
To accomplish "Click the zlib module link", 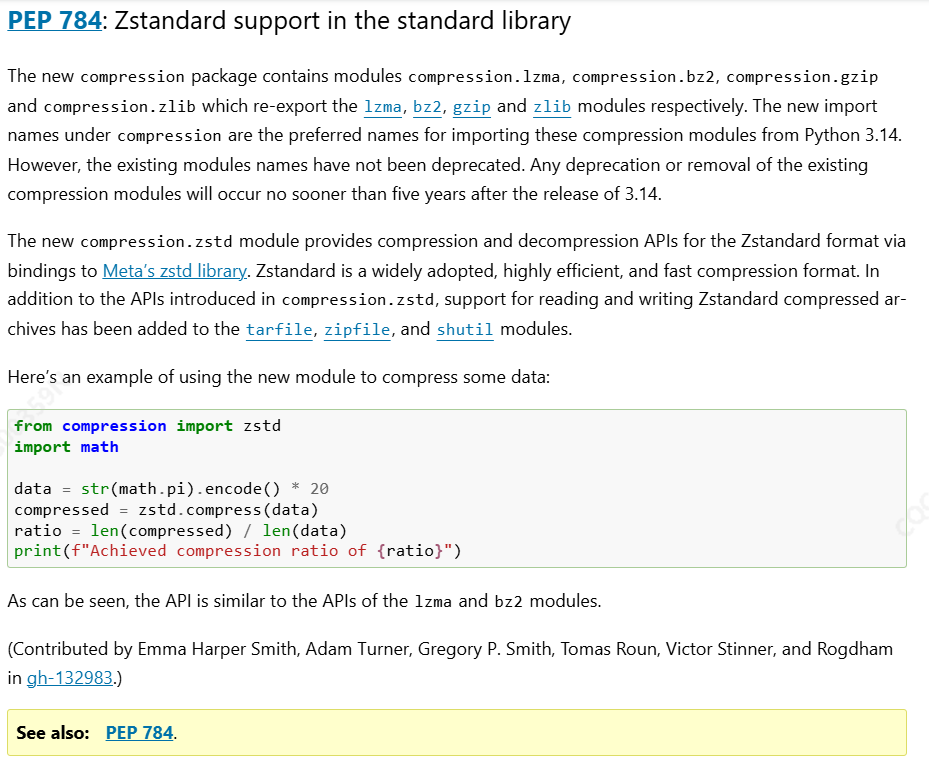I will (552, 107).
